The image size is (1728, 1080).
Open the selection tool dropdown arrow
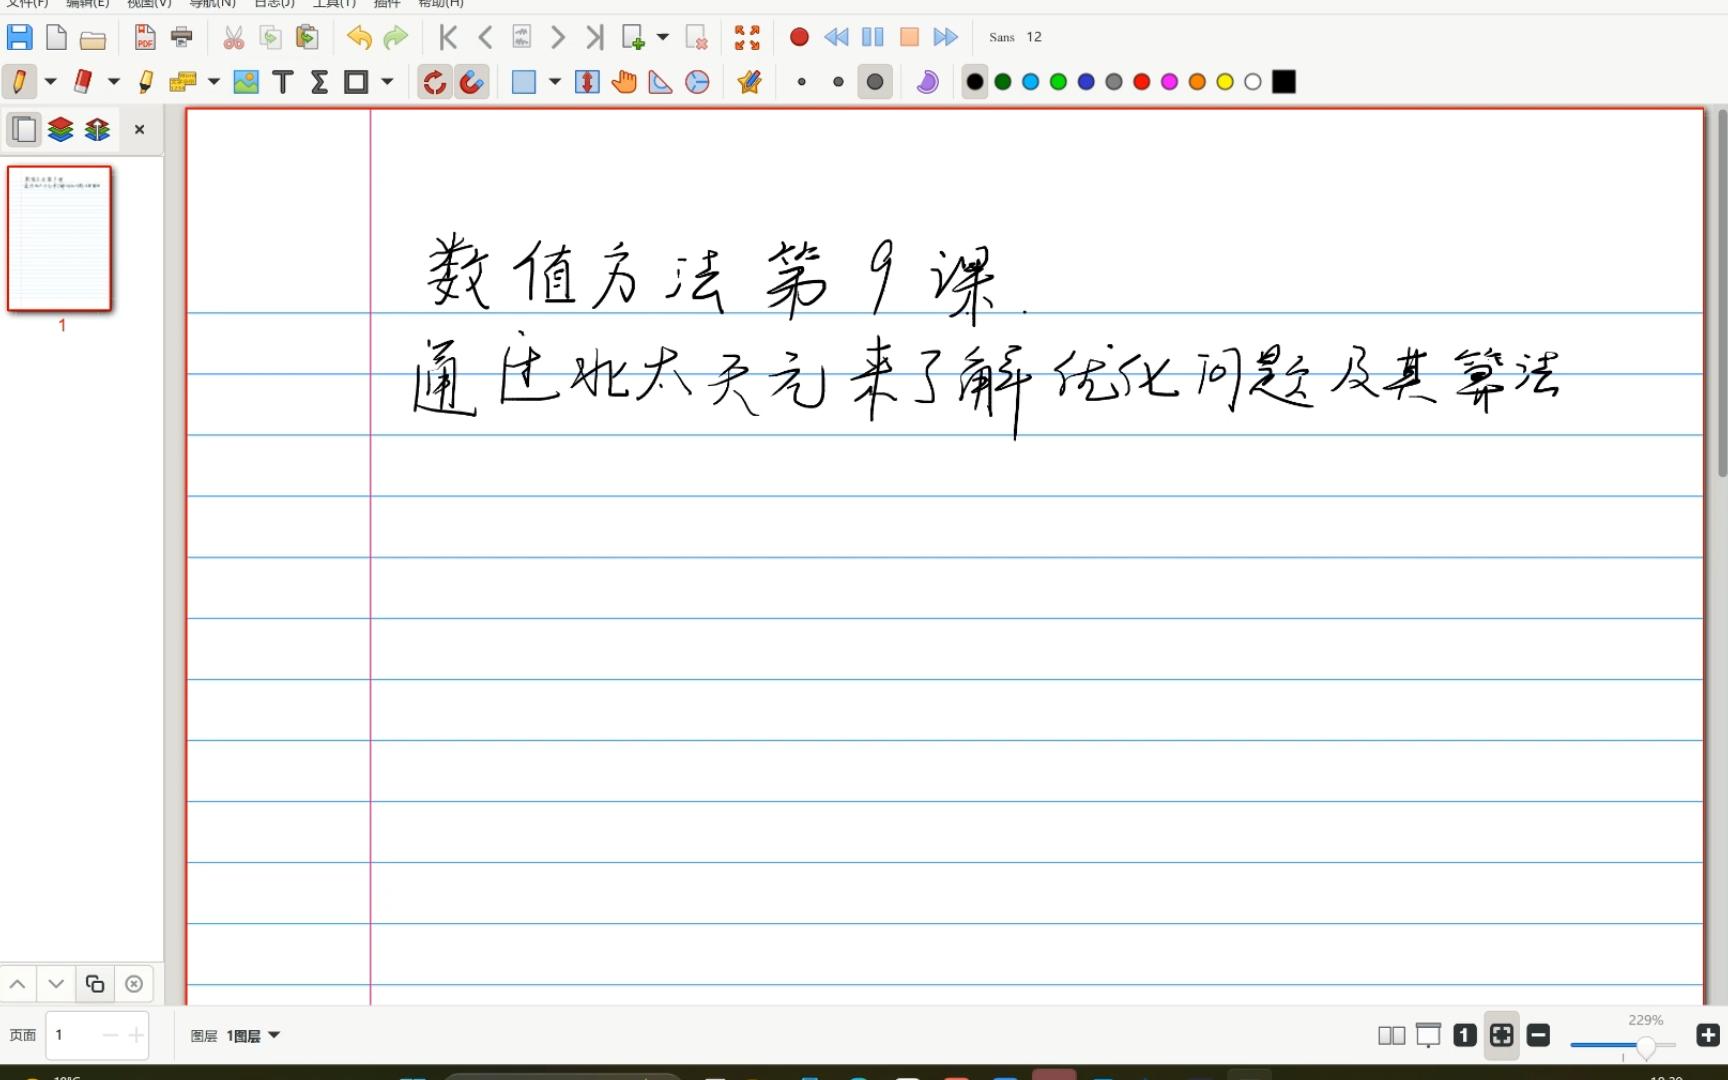click(x=555, y=82)
